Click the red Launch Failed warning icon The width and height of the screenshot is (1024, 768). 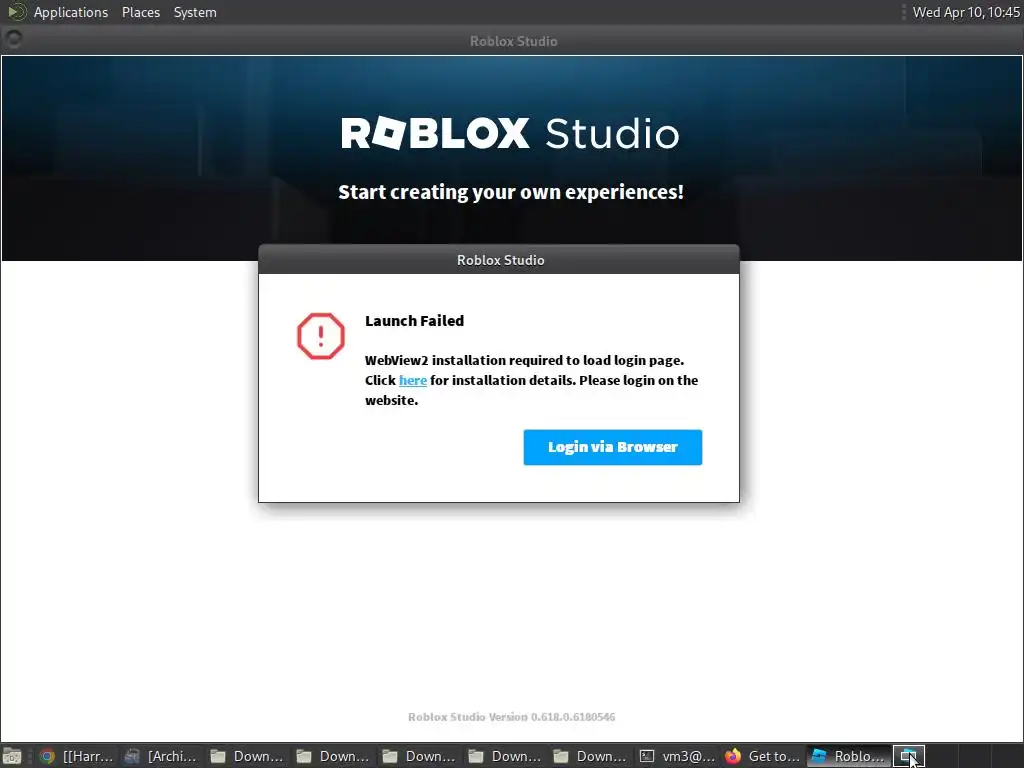tap(321, 336)
